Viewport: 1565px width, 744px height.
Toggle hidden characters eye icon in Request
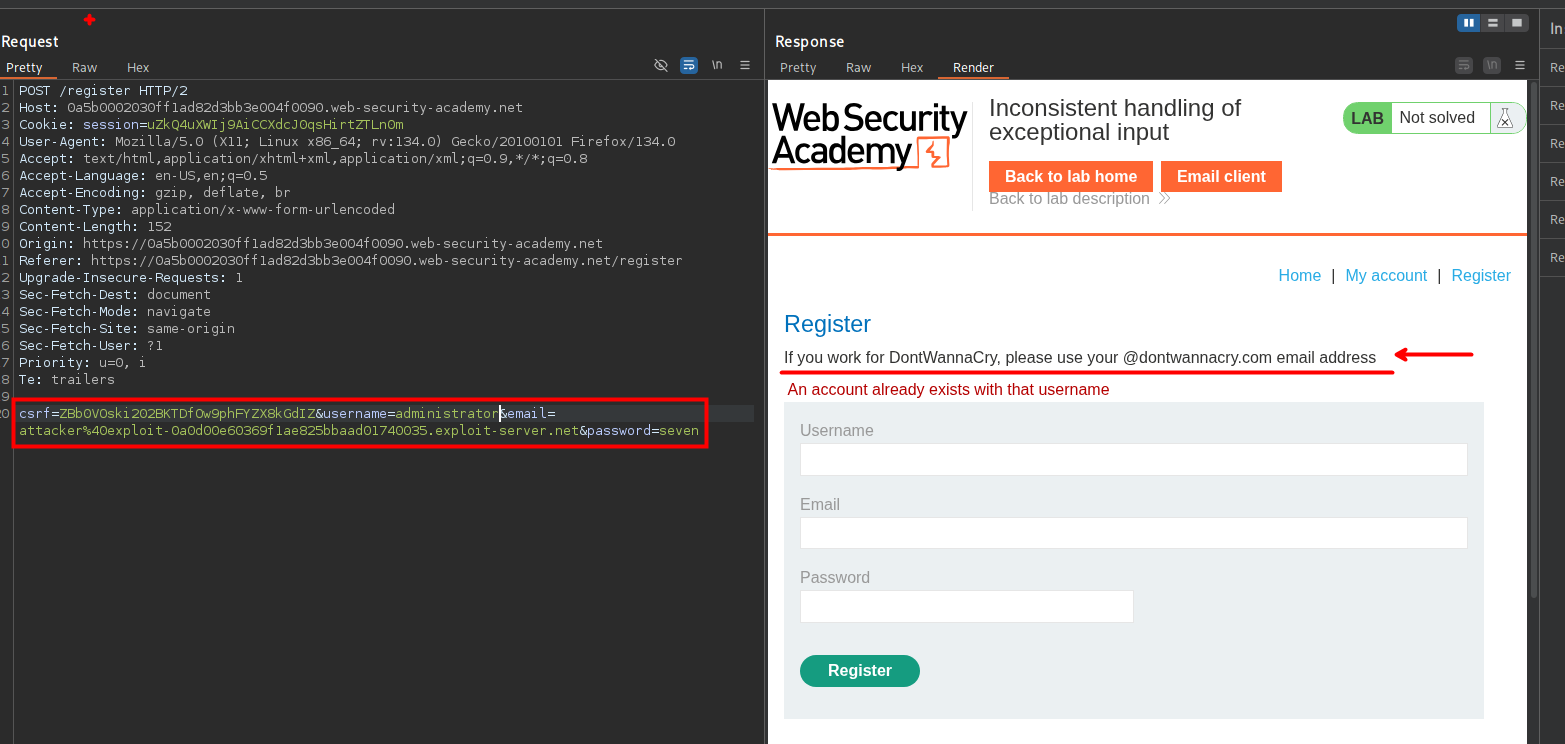tap(660, 65)
